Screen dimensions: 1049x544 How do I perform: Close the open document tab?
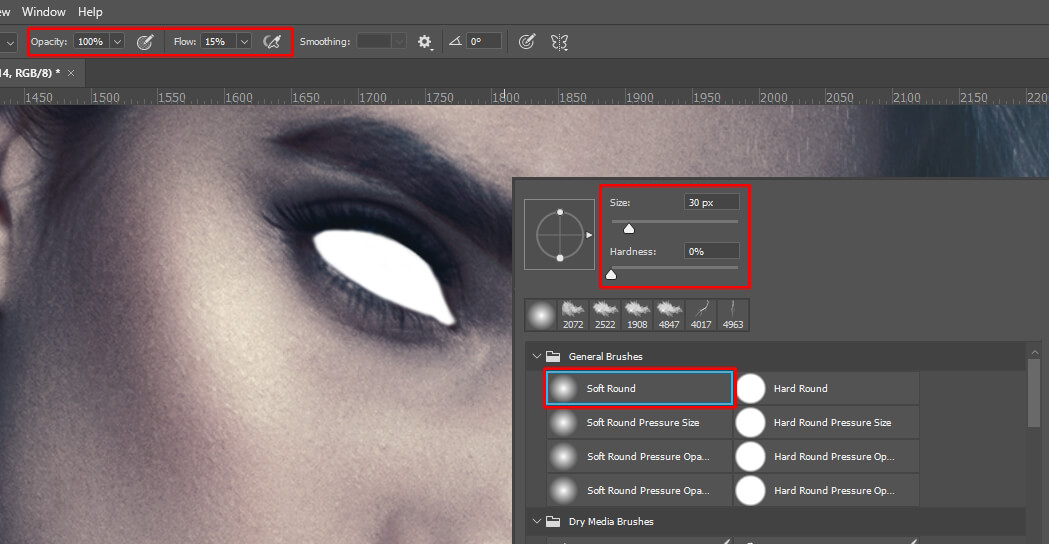pos(71,73)
